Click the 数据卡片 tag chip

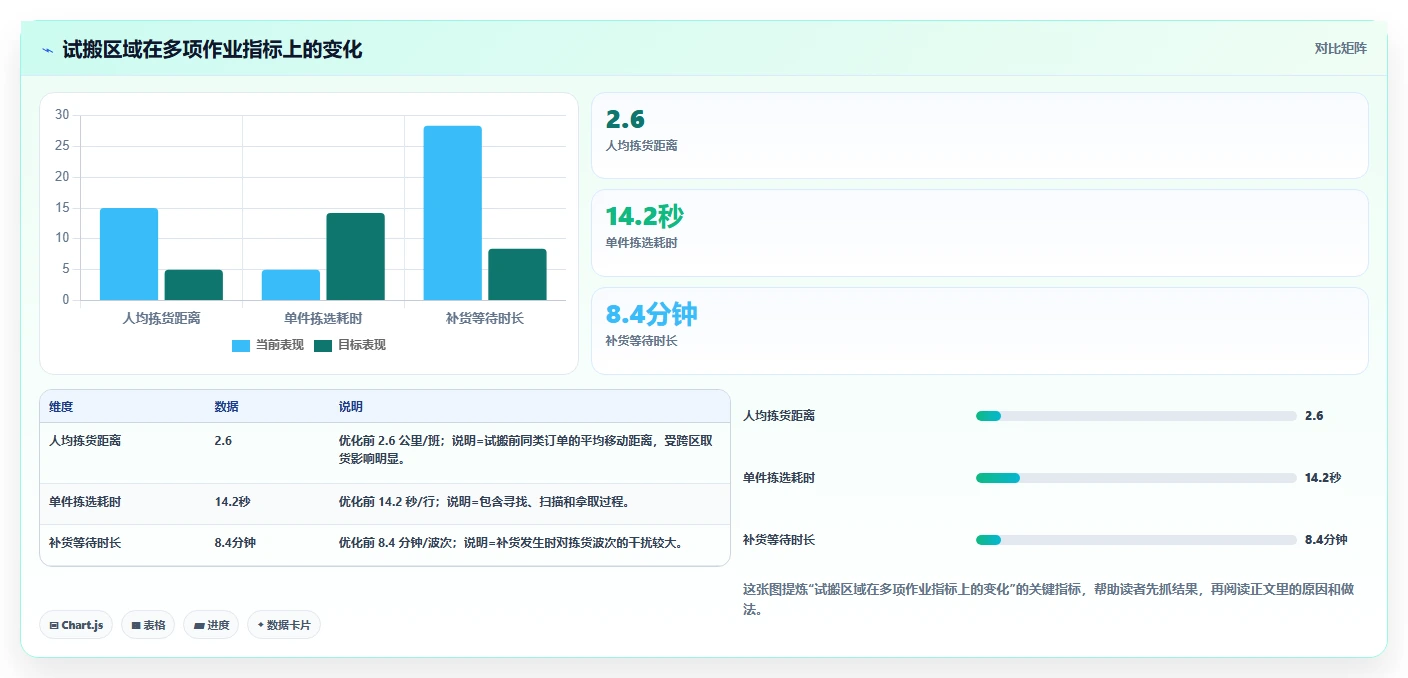tap(284, 625)
